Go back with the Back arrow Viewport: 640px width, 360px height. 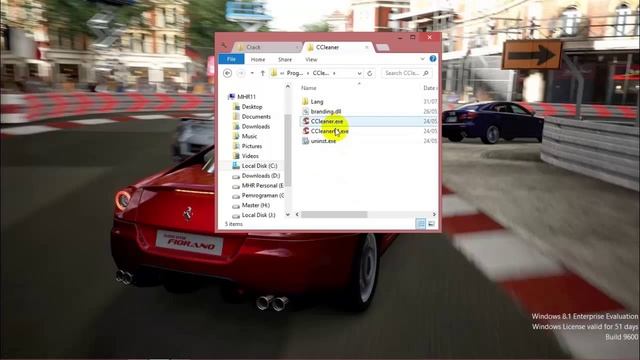228,73
